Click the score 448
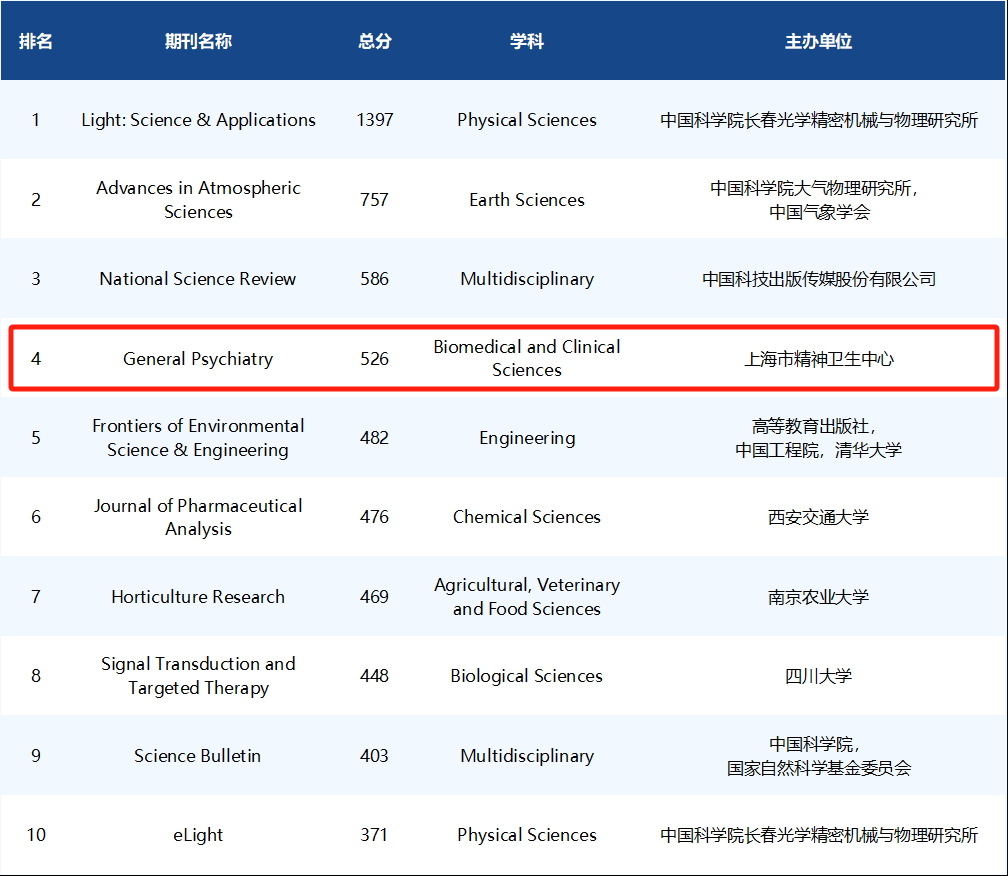Image resolution: width=1008 pixels, height=876 pixels. (374, 675)
